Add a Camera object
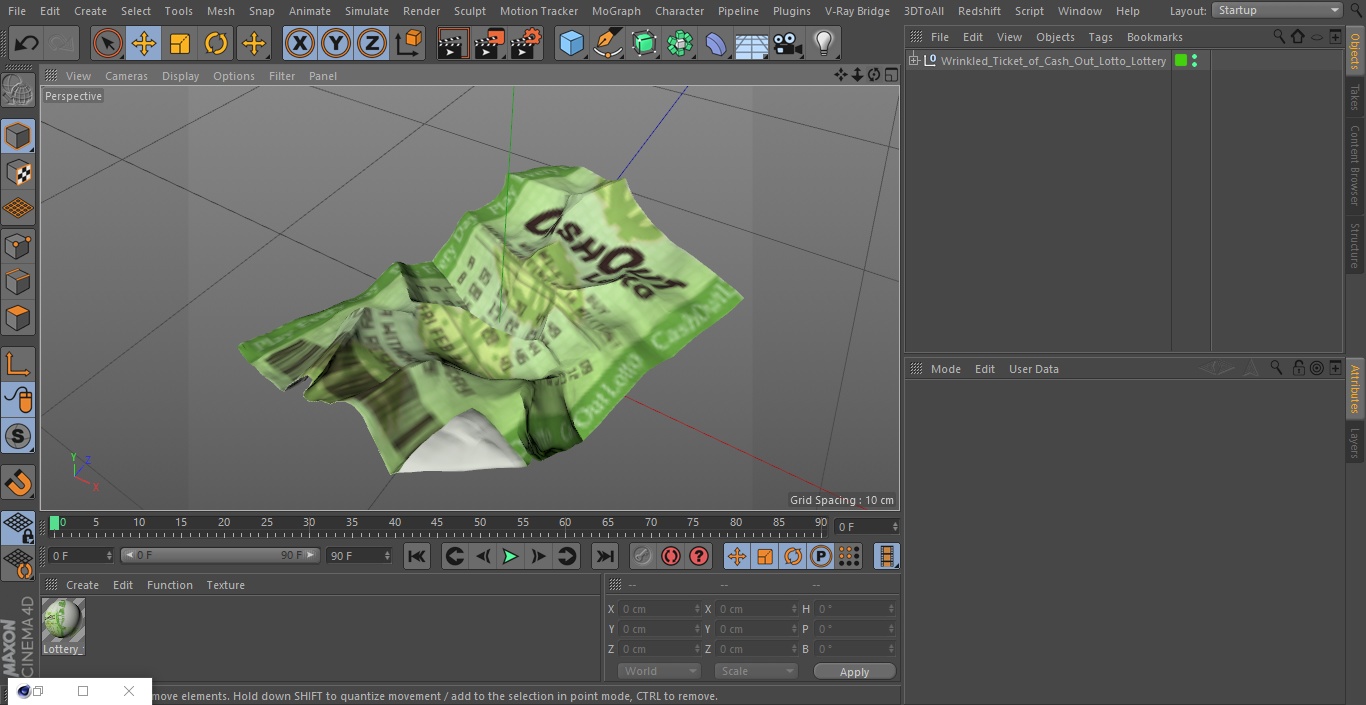Image resolution: width=1366 pixels, height=705 pixels. (x=787, y=43)
